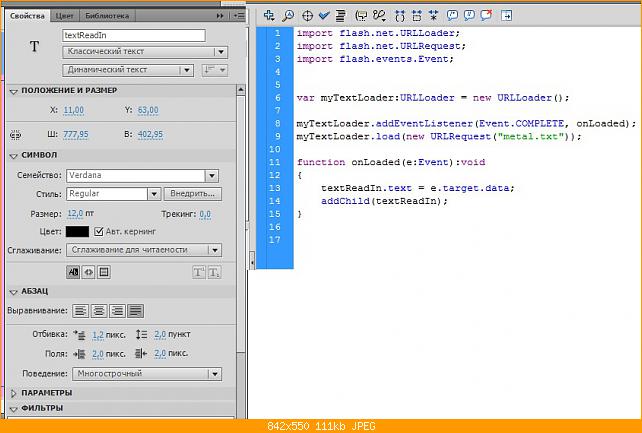Click the left margin icon beside Поля

(79, 354)
